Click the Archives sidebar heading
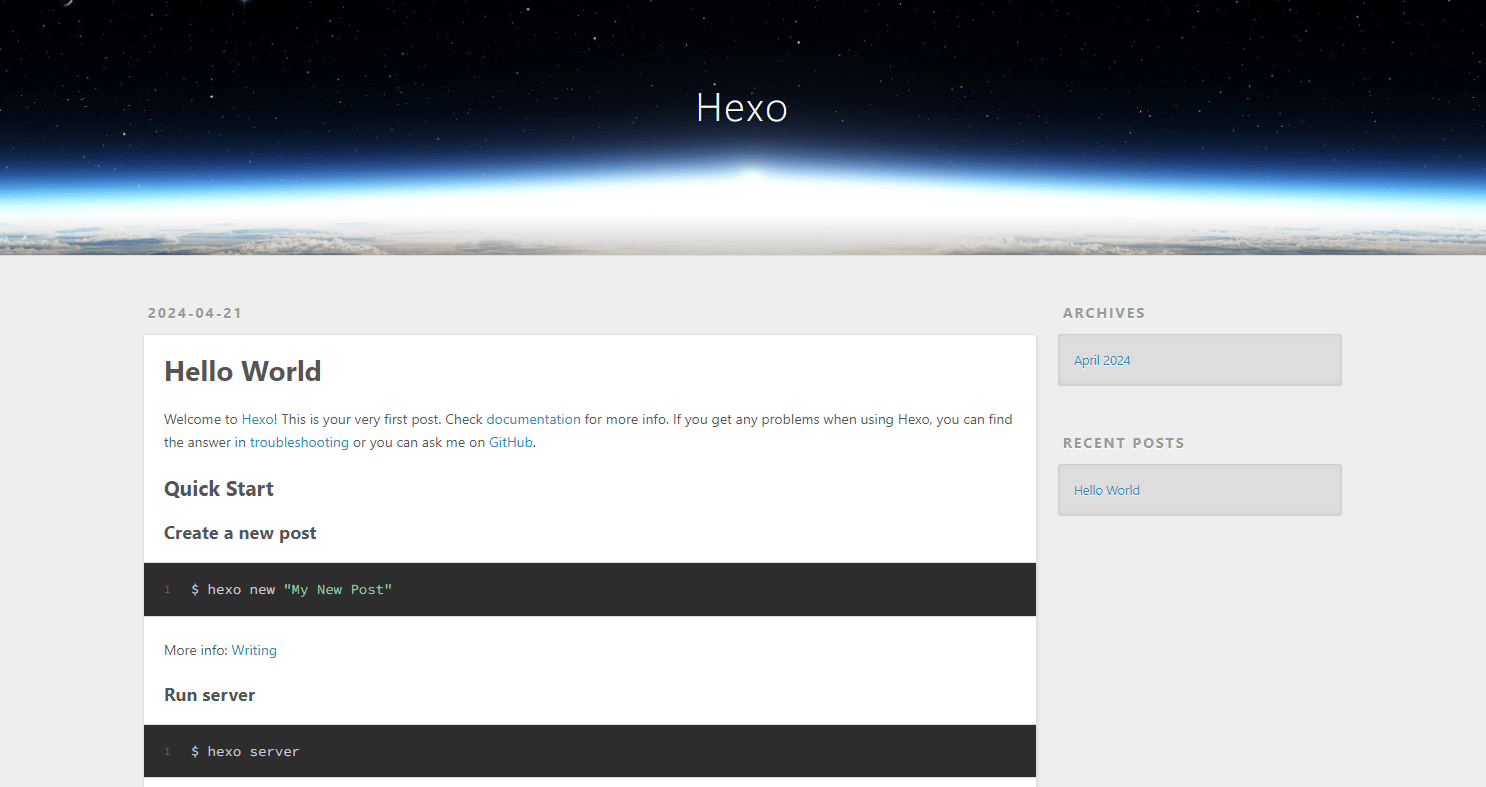Screen dimensions: 1486x787 tap(1104, 313)
